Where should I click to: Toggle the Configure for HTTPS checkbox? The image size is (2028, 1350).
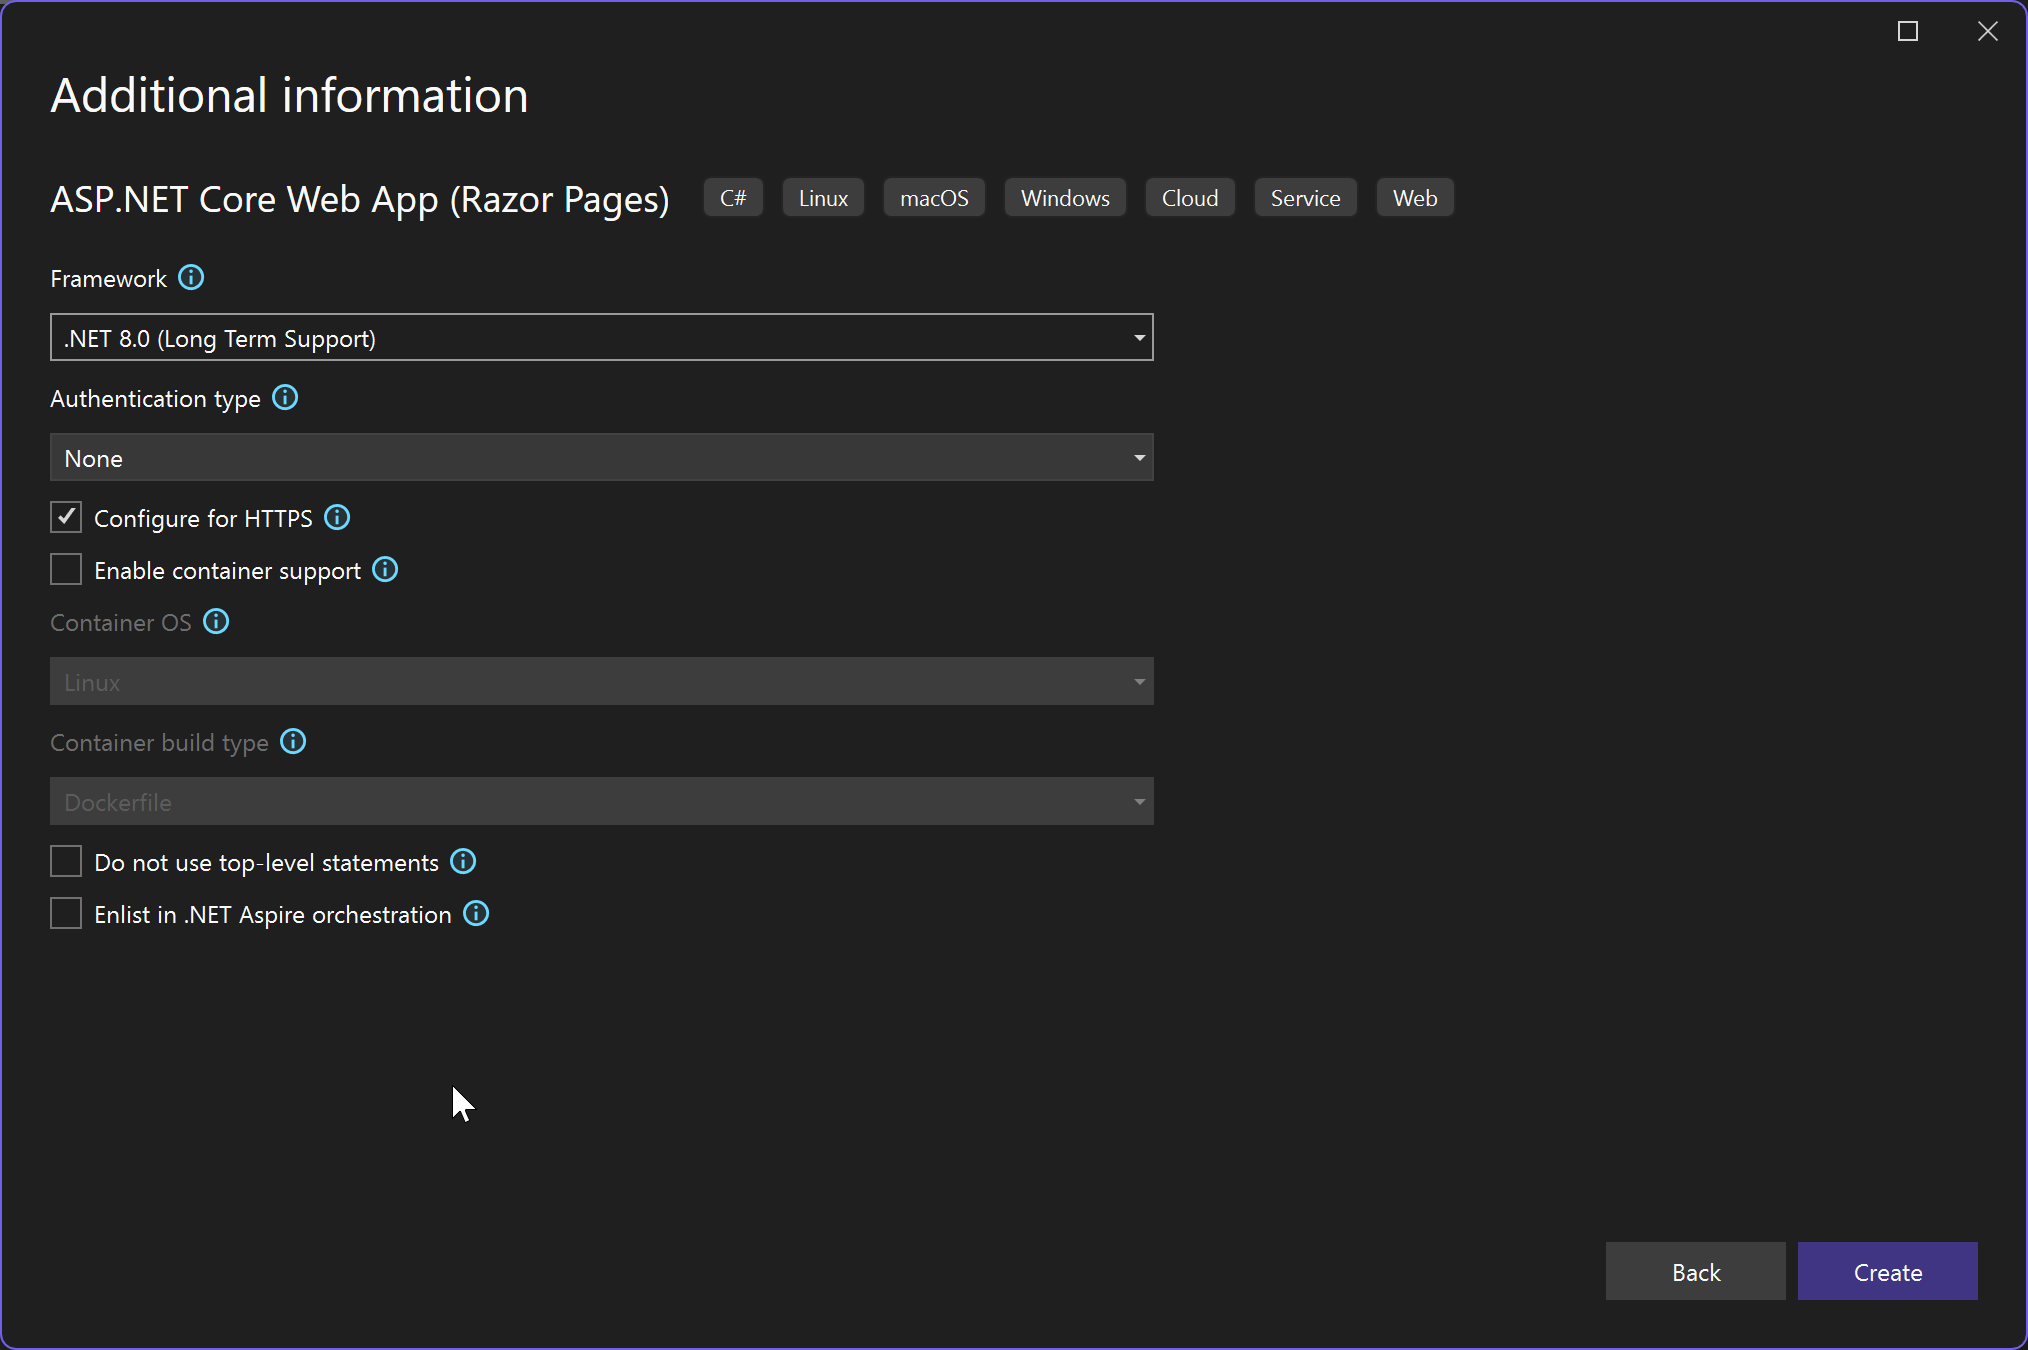coord(66,518)
